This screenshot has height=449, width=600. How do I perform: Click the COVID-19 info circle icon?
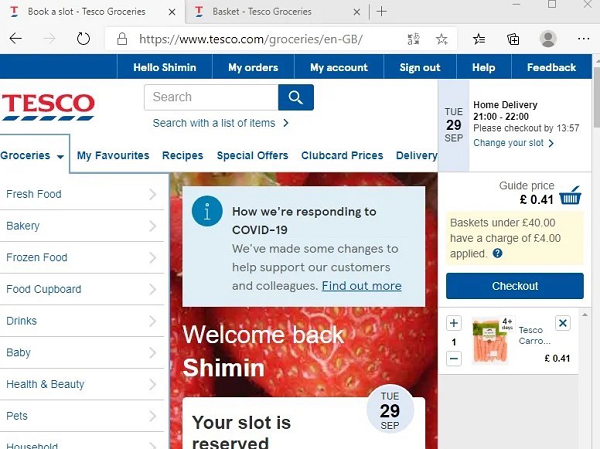[x=207, y=211]
